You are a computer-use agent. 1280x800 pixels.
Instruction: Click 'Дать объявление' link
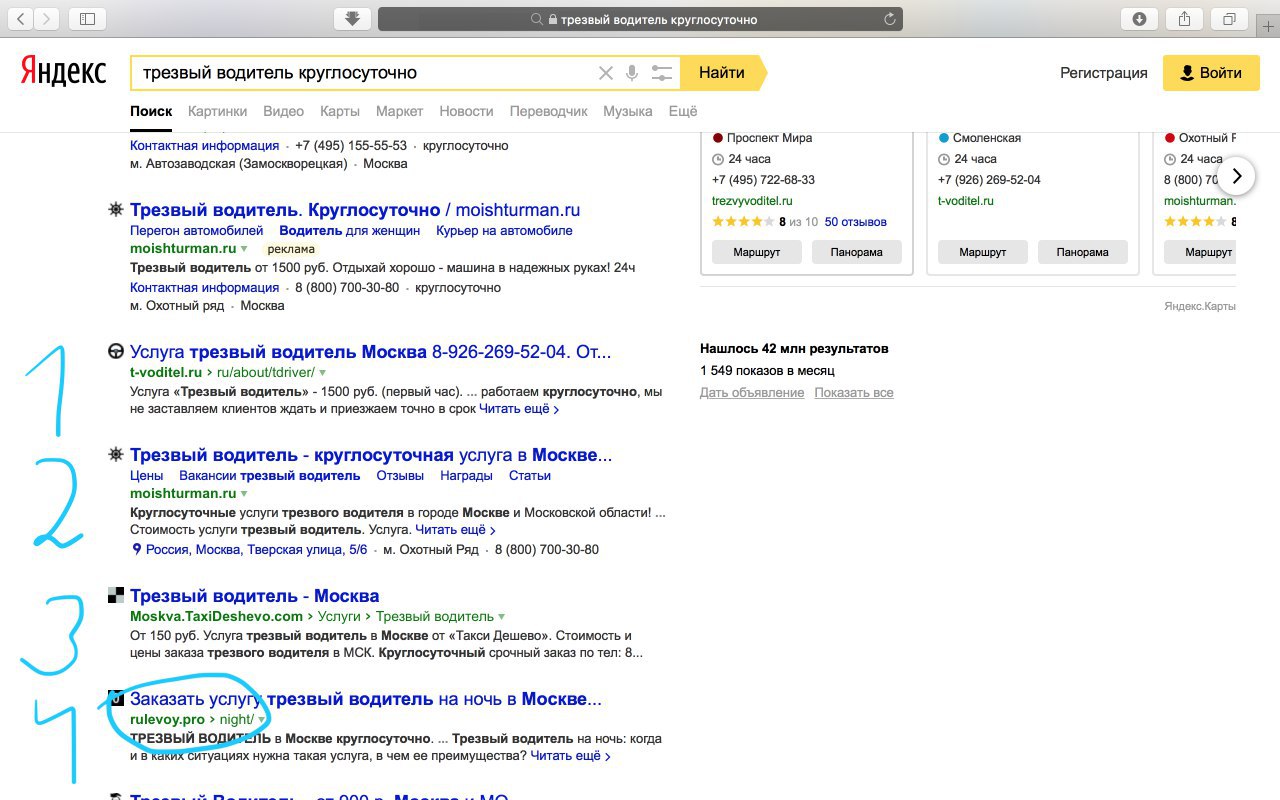[x=752, y=393]
